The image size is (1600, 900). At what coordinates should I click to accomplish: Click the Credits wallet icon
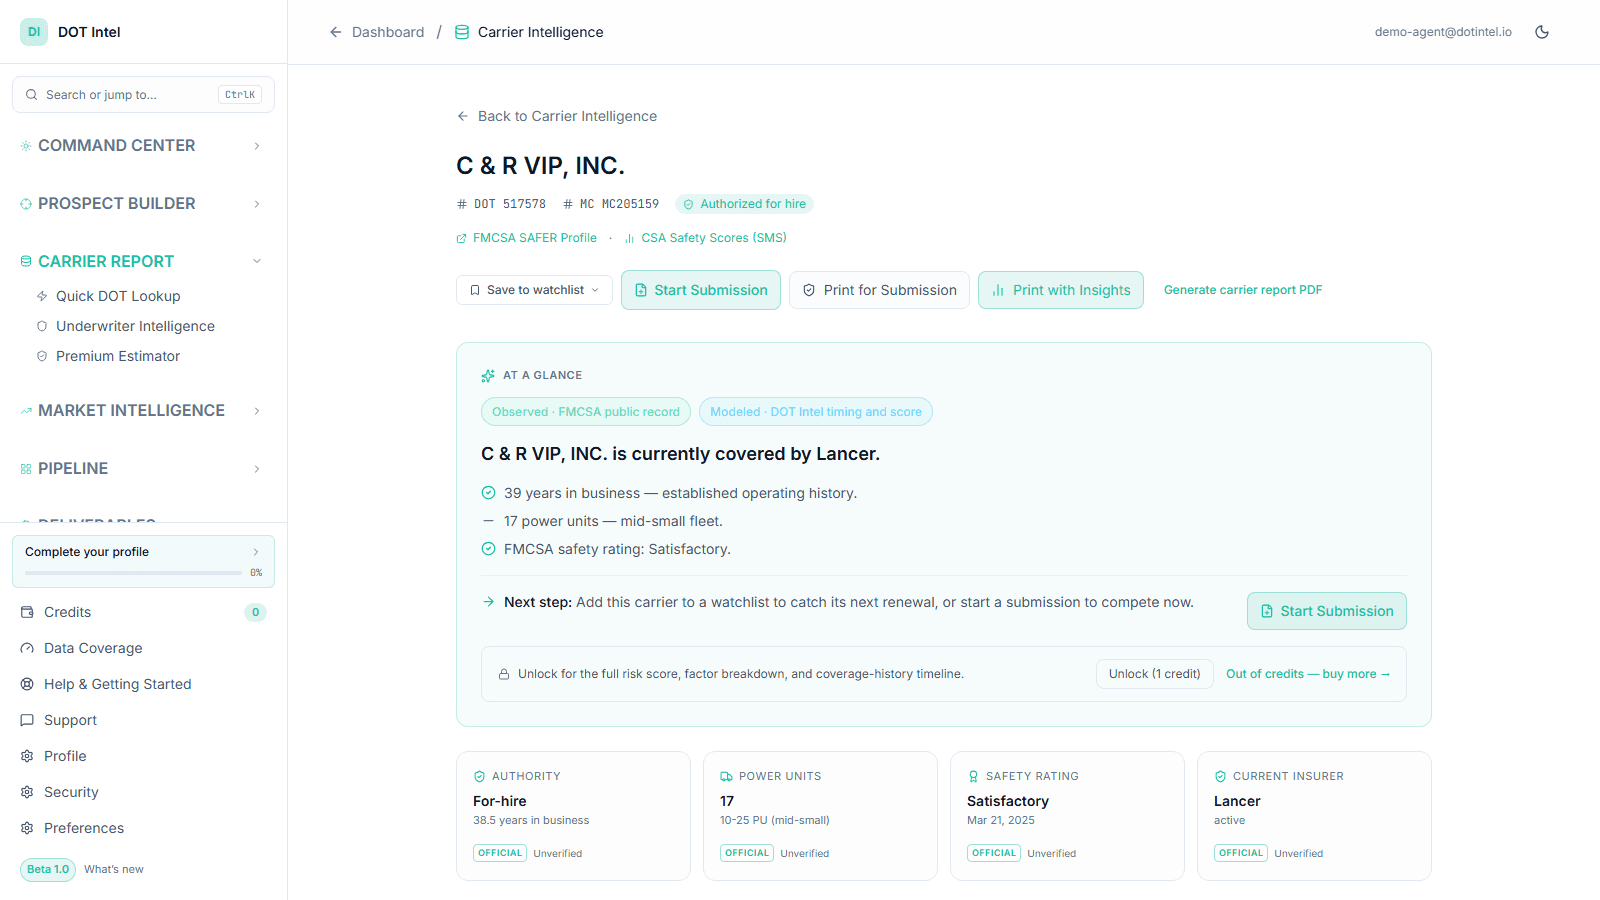click(27, 612)
